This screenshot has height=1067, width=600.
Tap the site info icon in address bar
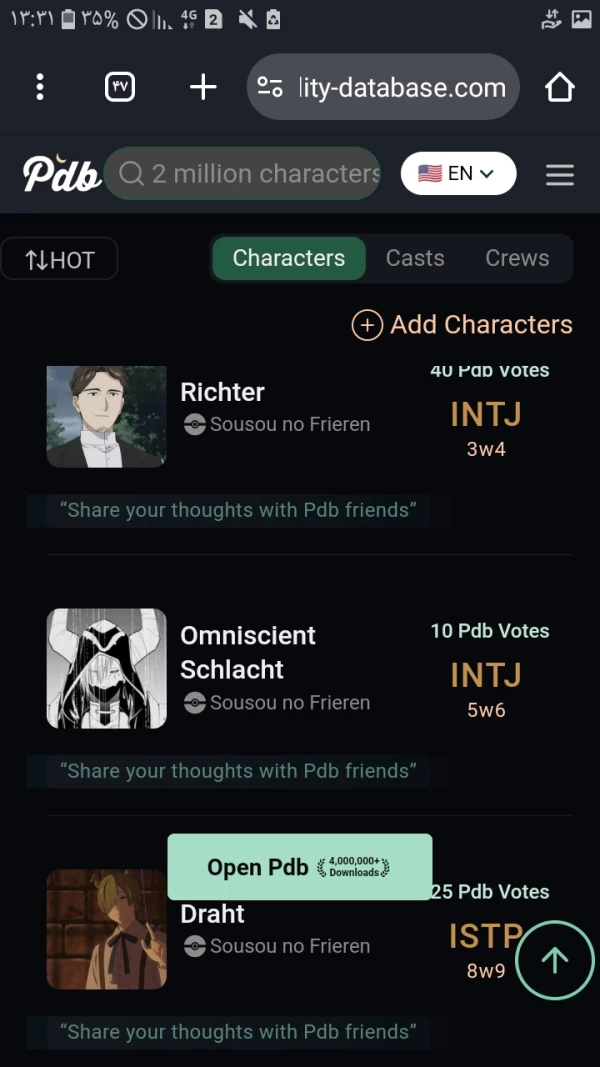point(270,87)
